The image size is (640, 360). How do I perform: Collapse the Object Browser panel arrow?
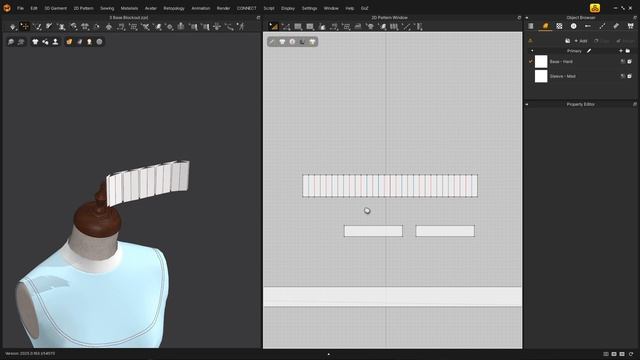click(x=527, y=18)
